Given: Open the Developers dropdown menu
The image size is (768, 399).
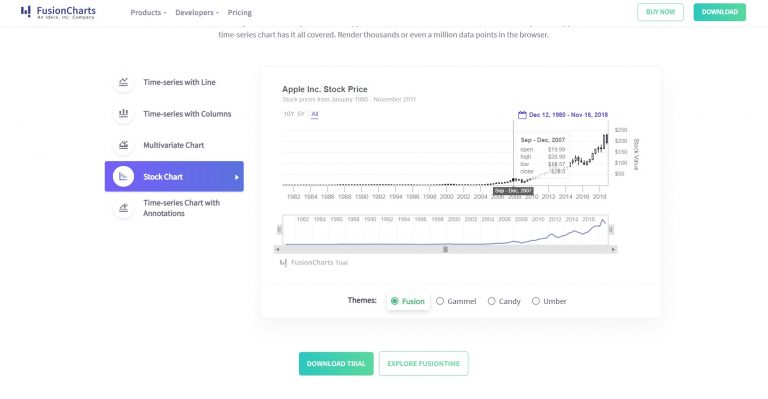Looking at the screenshot, I should click(x=197, y=12).
